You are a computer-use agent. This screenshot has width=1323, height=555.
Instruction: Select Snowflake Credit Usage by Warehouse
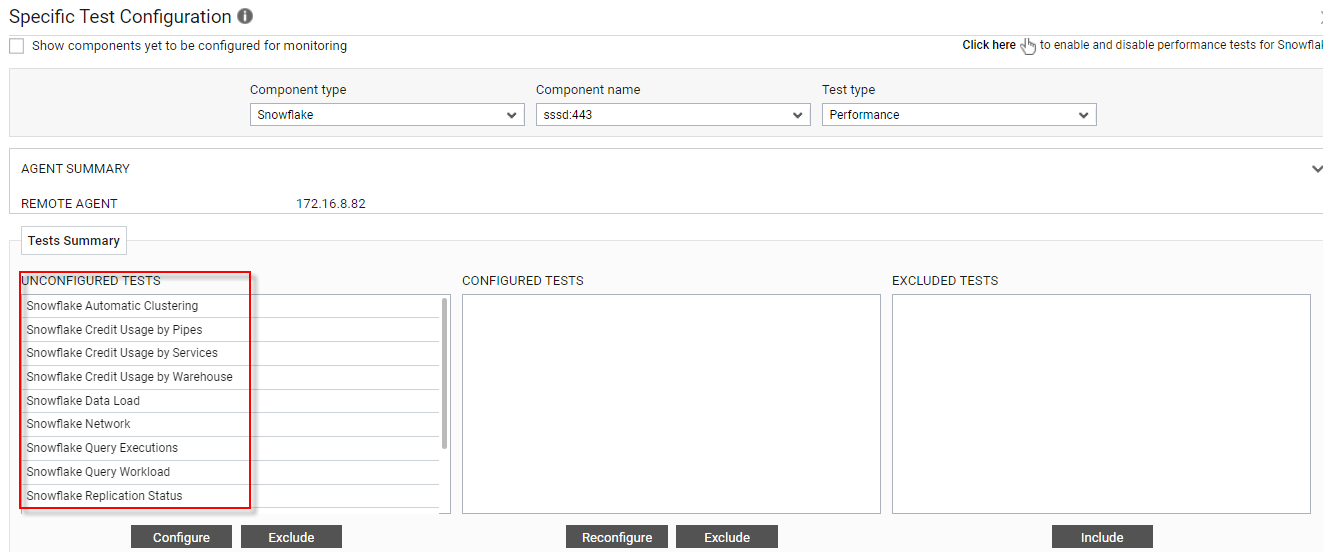pos(230,377)
